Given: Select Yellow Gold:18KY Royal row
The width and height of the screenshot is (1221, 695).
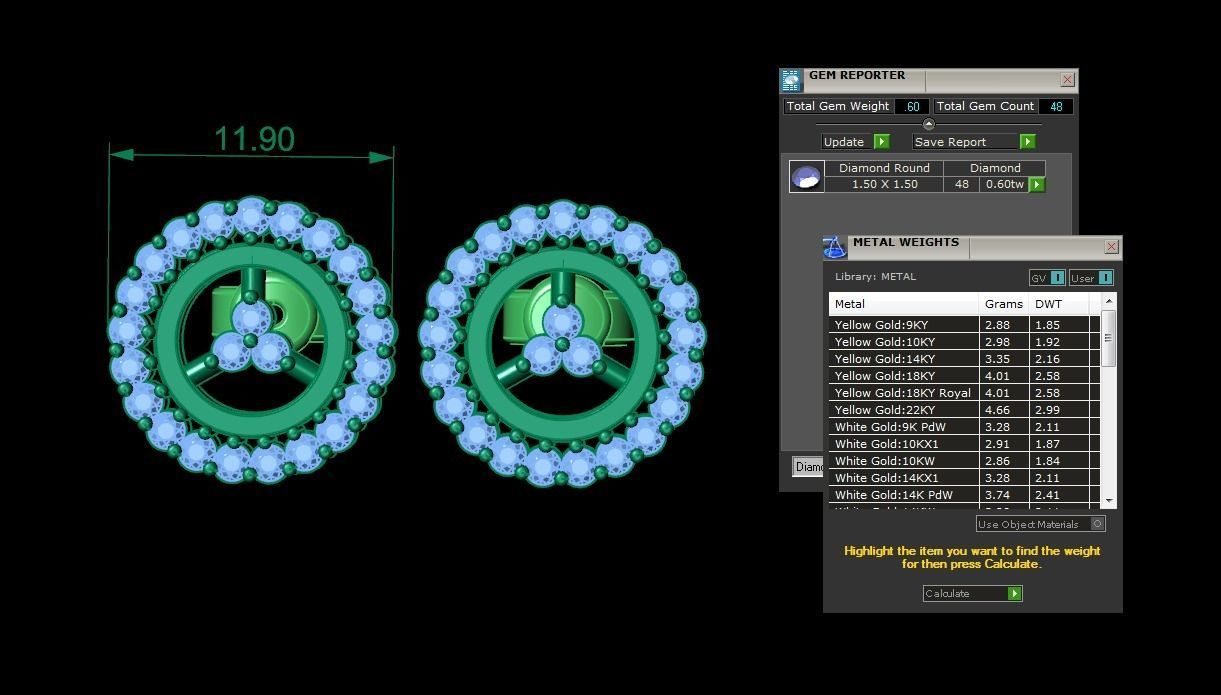Looking at the screenshot, I should [964, 393].
